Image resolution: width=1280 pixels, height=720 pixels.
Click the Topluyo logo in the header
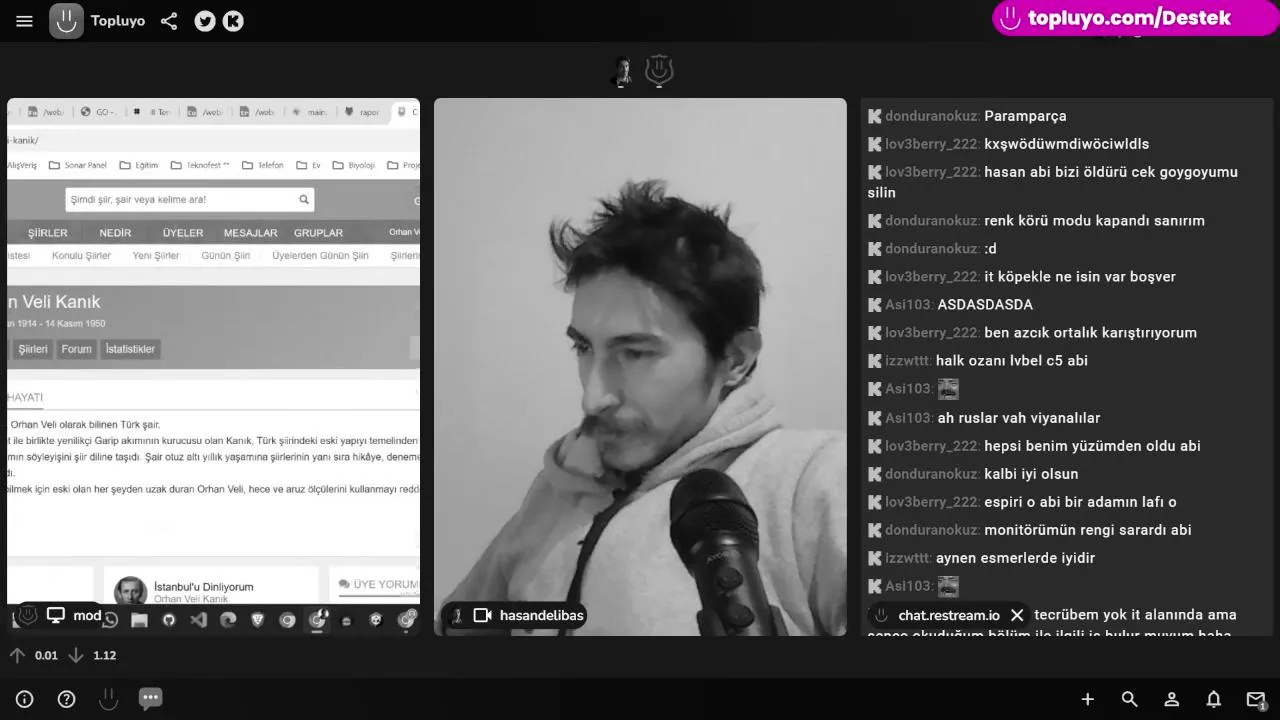pyautogui.click(x=66, y=21)
